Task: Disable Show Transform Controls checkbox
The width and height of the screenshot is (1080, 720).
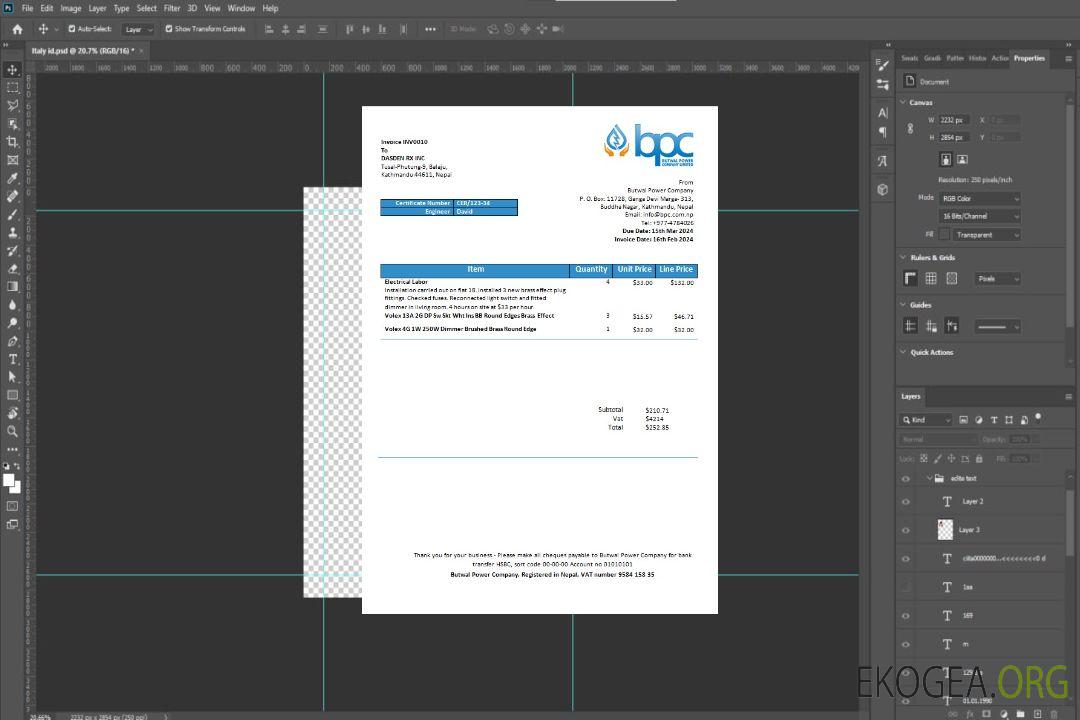Action: click(x=169, y=29)
